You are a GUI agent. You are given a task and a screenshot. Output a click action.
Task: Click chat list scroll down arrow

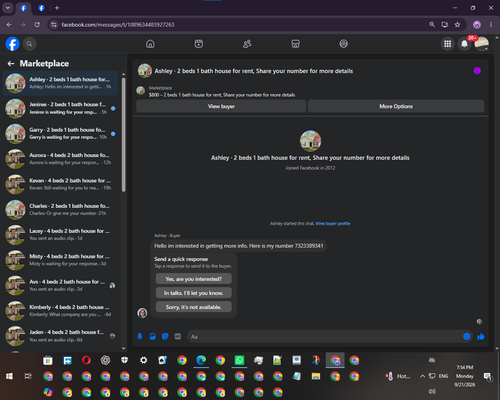124,349
